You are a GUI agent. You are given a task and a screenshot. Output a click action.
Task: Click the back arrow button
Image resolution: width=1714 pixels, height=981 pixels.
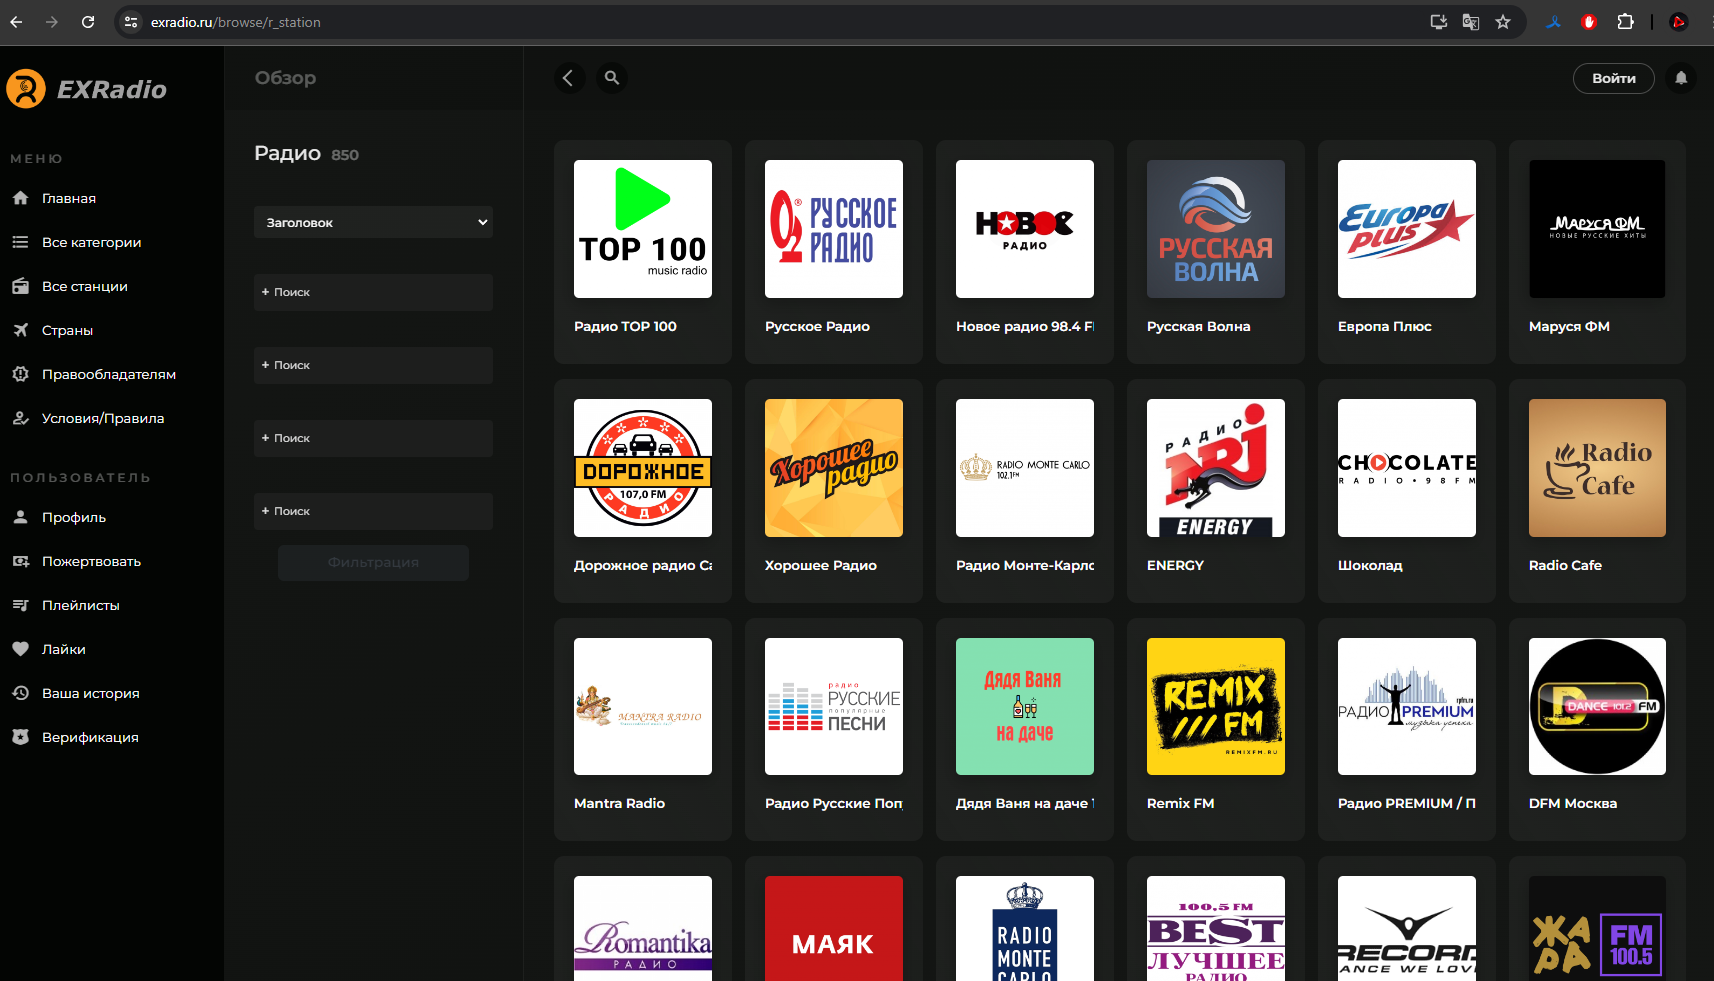(568, 78)
